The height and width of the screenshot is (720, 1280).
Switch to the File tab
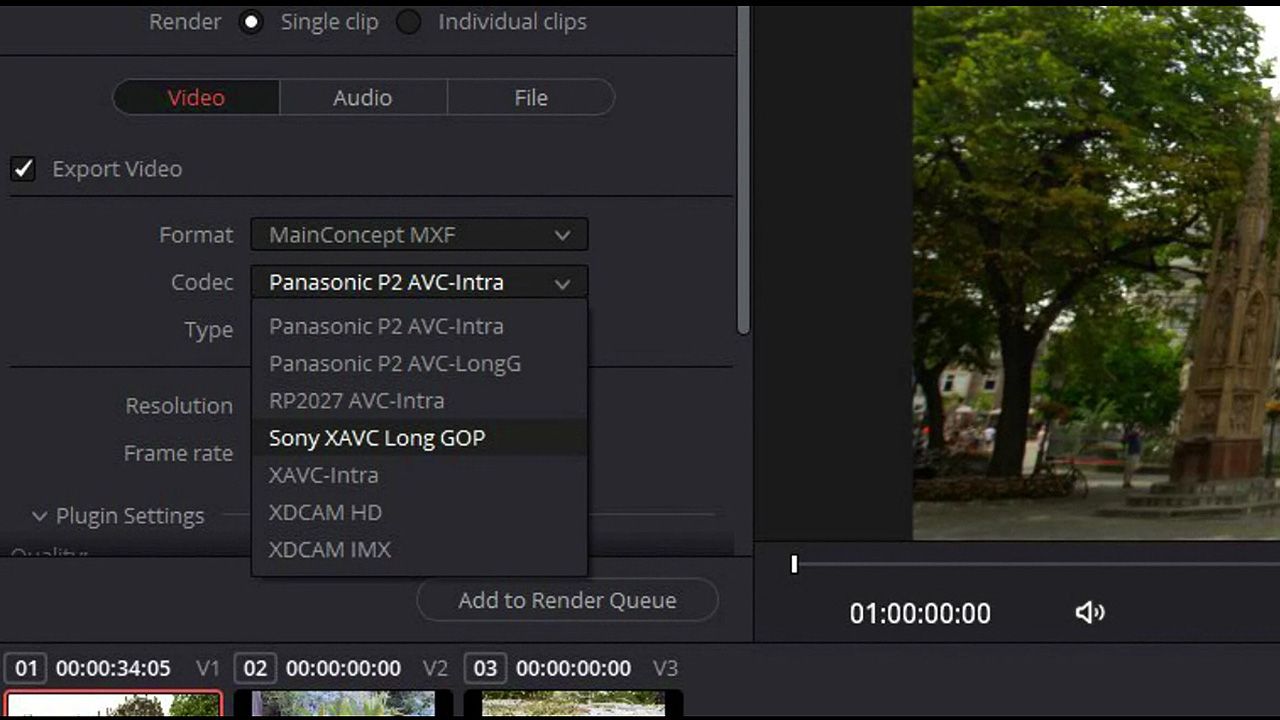pos(530,97)
